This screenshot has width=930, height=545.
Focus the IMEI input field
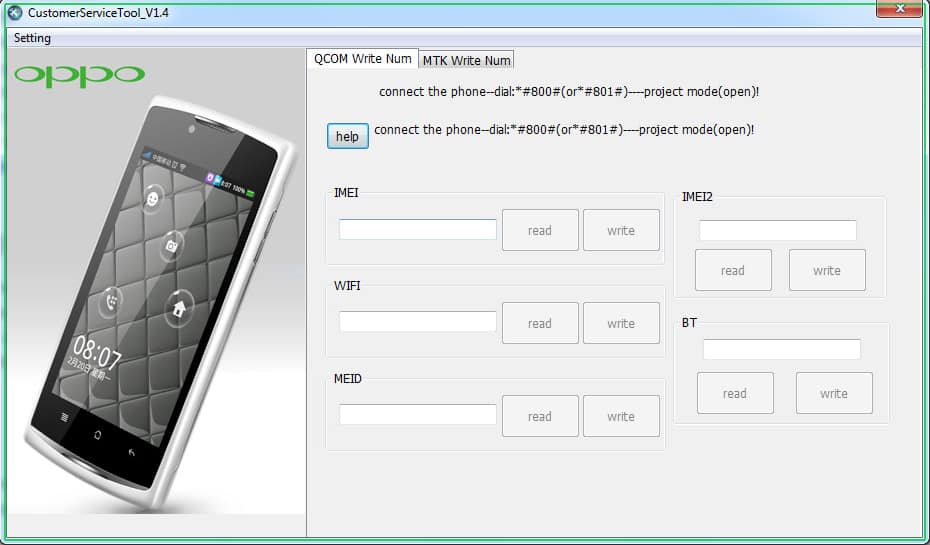[418, 230]
